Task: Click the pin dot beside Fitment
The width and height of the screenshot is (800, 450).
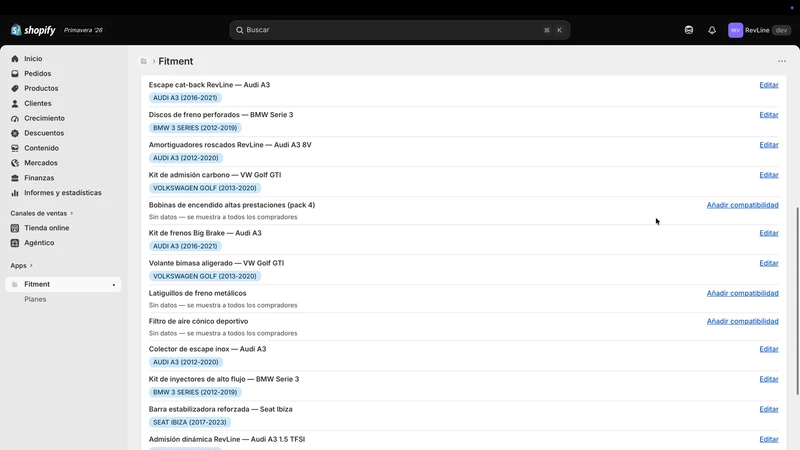Action: click(114, 285)
